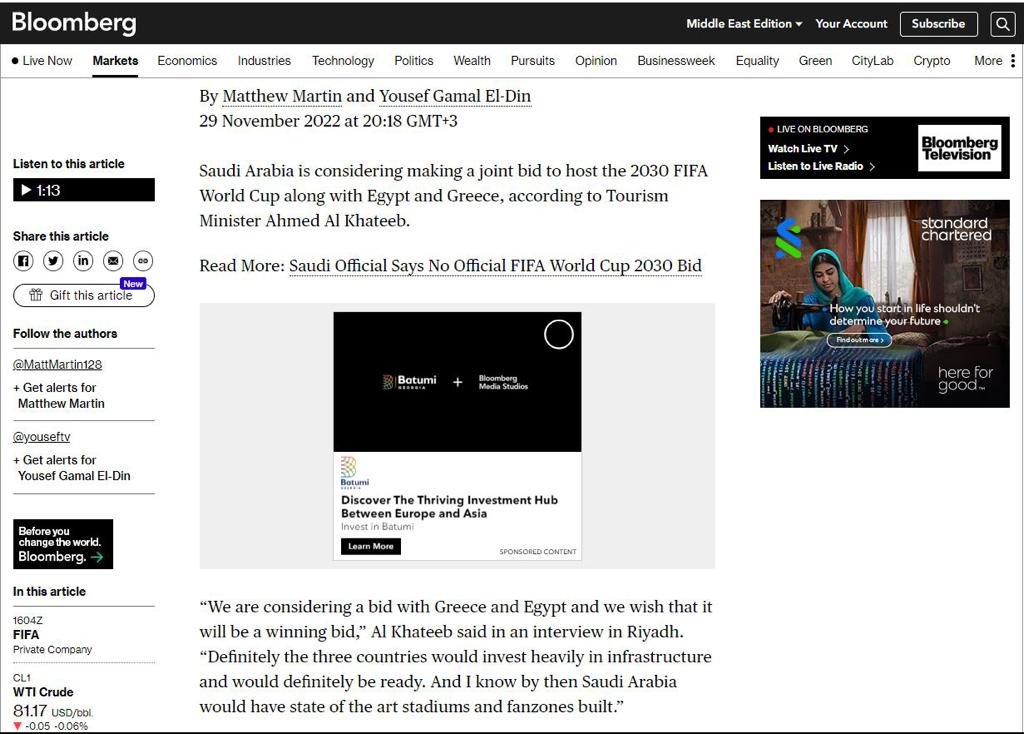1024x734 pixels.
Task: Share article via Facebook icon
Action: click(24, 261)
